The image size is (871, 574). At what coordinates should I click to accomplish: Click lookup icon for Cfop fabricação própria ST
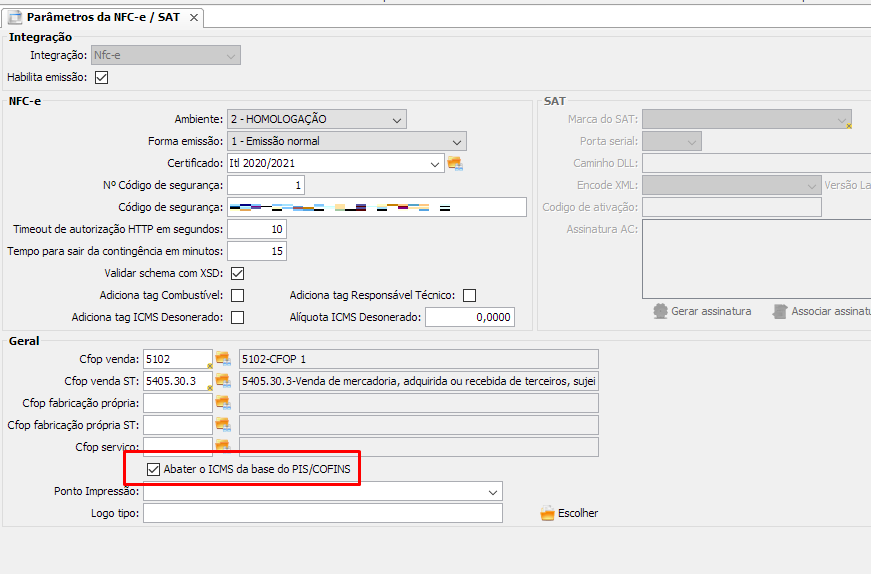pyautogui.click(x=223, y=425)
